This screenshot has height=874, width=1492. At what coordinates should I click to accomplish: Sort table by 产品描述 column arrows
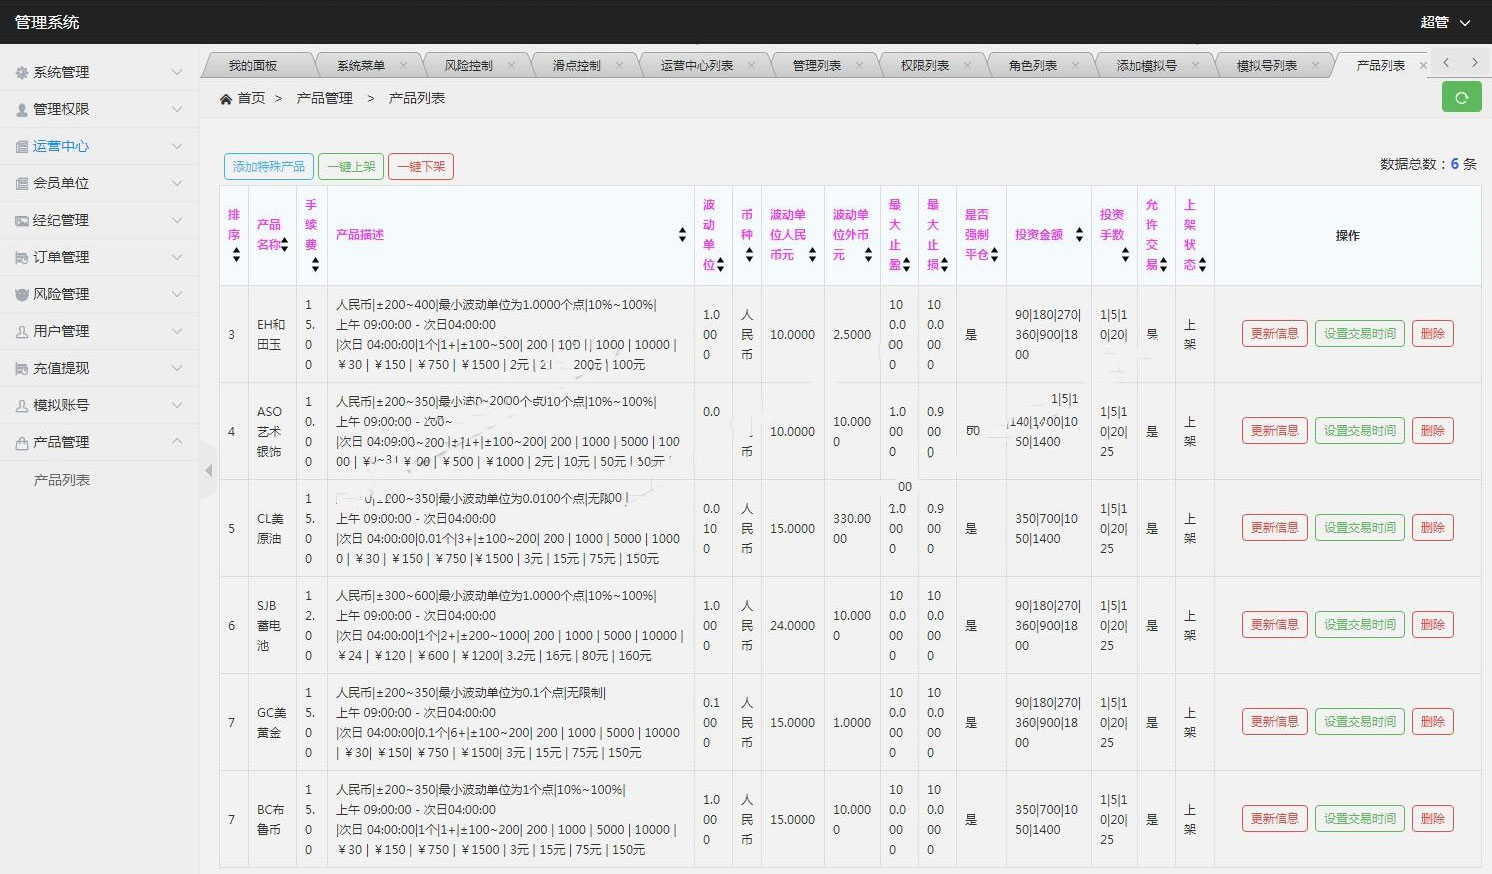(682, 235)
